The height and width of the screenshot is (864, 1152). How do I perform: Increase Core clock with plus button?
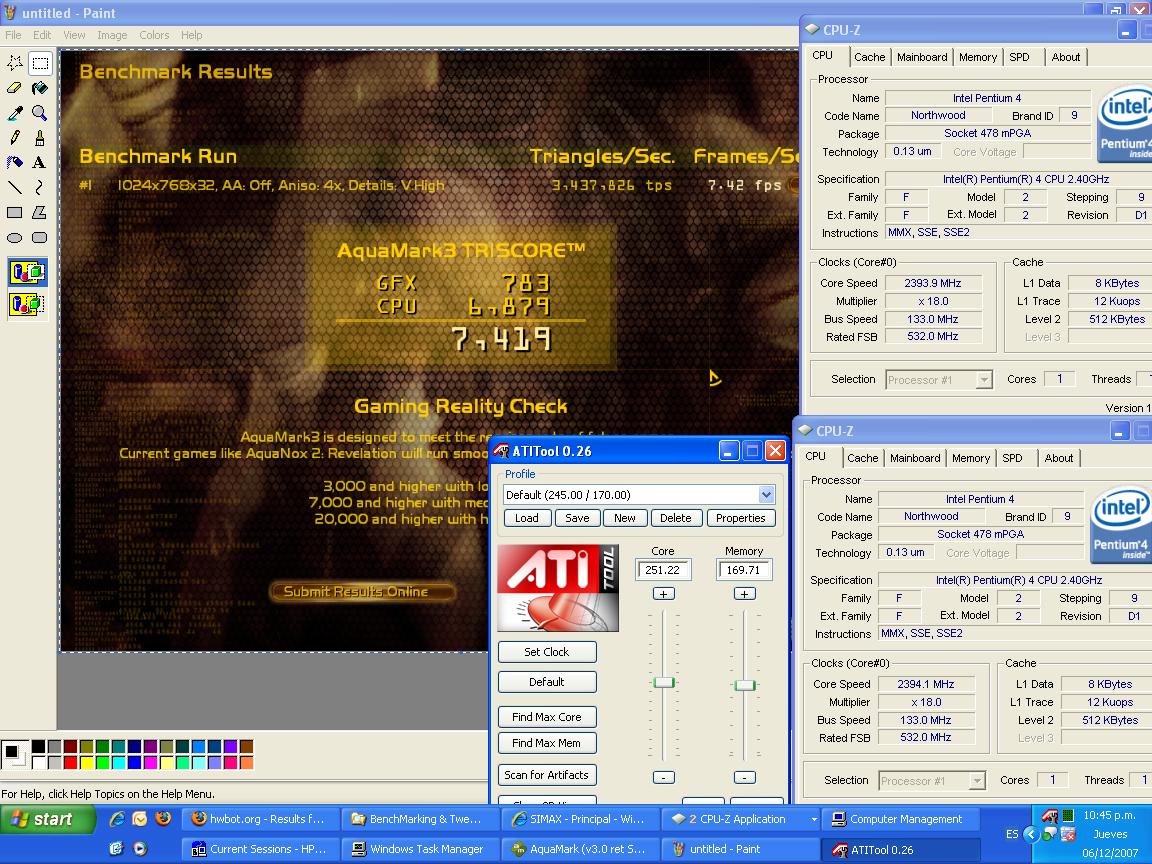click(x=663, y=594)
